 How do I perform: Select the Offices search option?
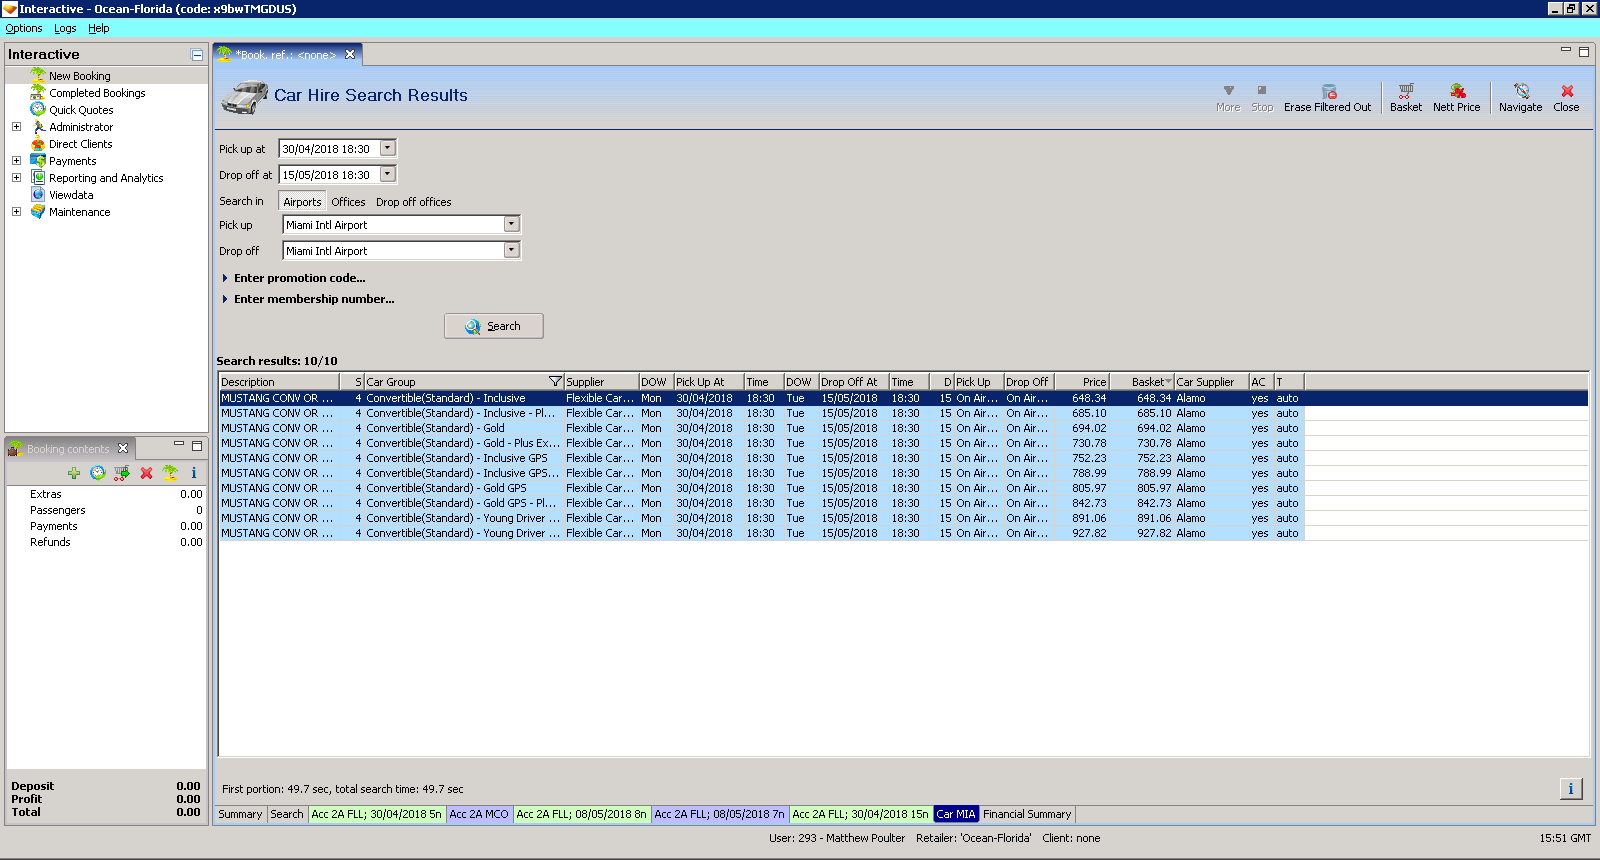coord(348,202)
